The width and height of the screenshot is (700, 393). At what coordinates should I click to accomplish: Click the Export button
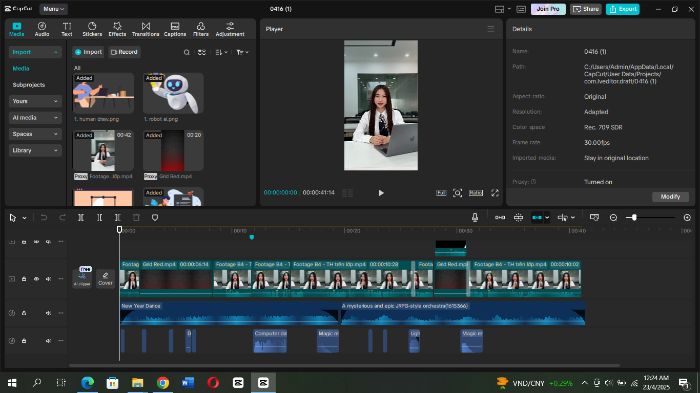click(622, 9)
